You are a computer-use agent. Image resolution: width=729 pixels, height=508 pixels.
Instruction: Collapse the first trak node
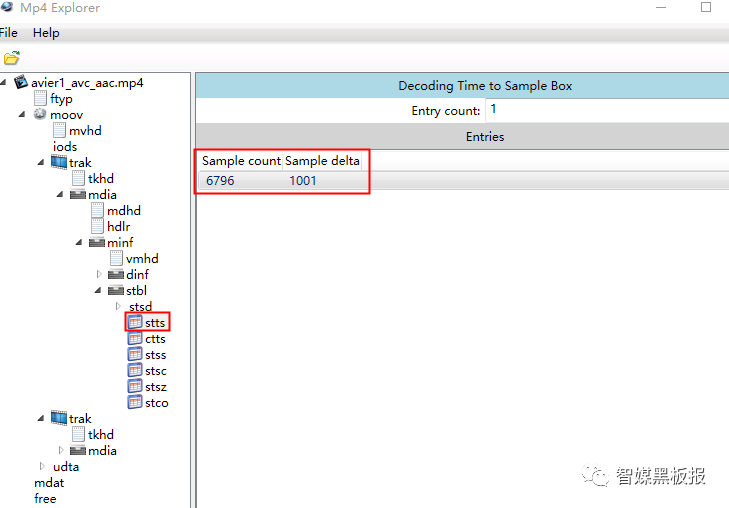(41, 162)
